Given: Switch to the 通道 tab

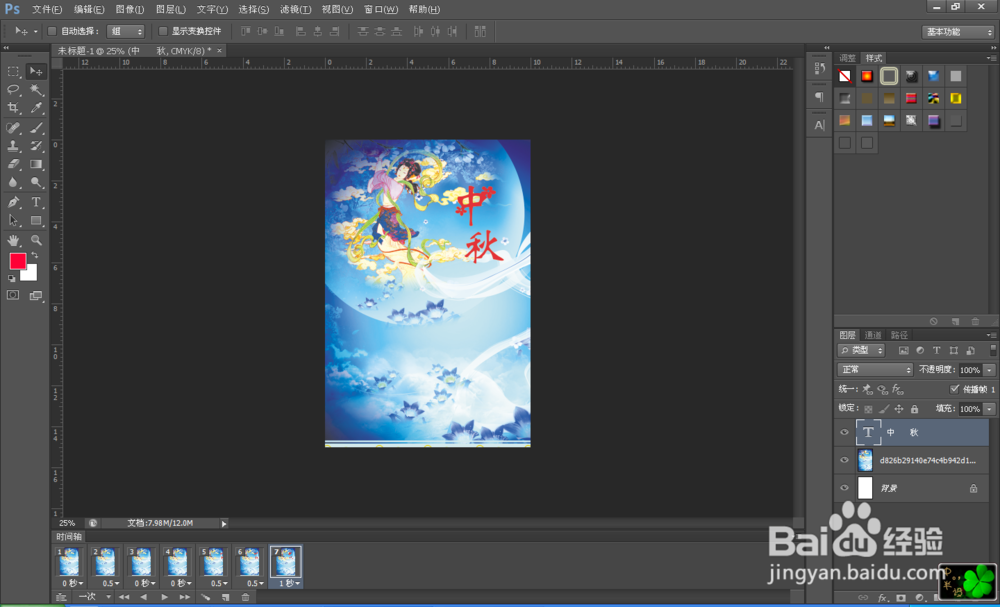Looking at the screenshot, I should [x=873, y=335].
